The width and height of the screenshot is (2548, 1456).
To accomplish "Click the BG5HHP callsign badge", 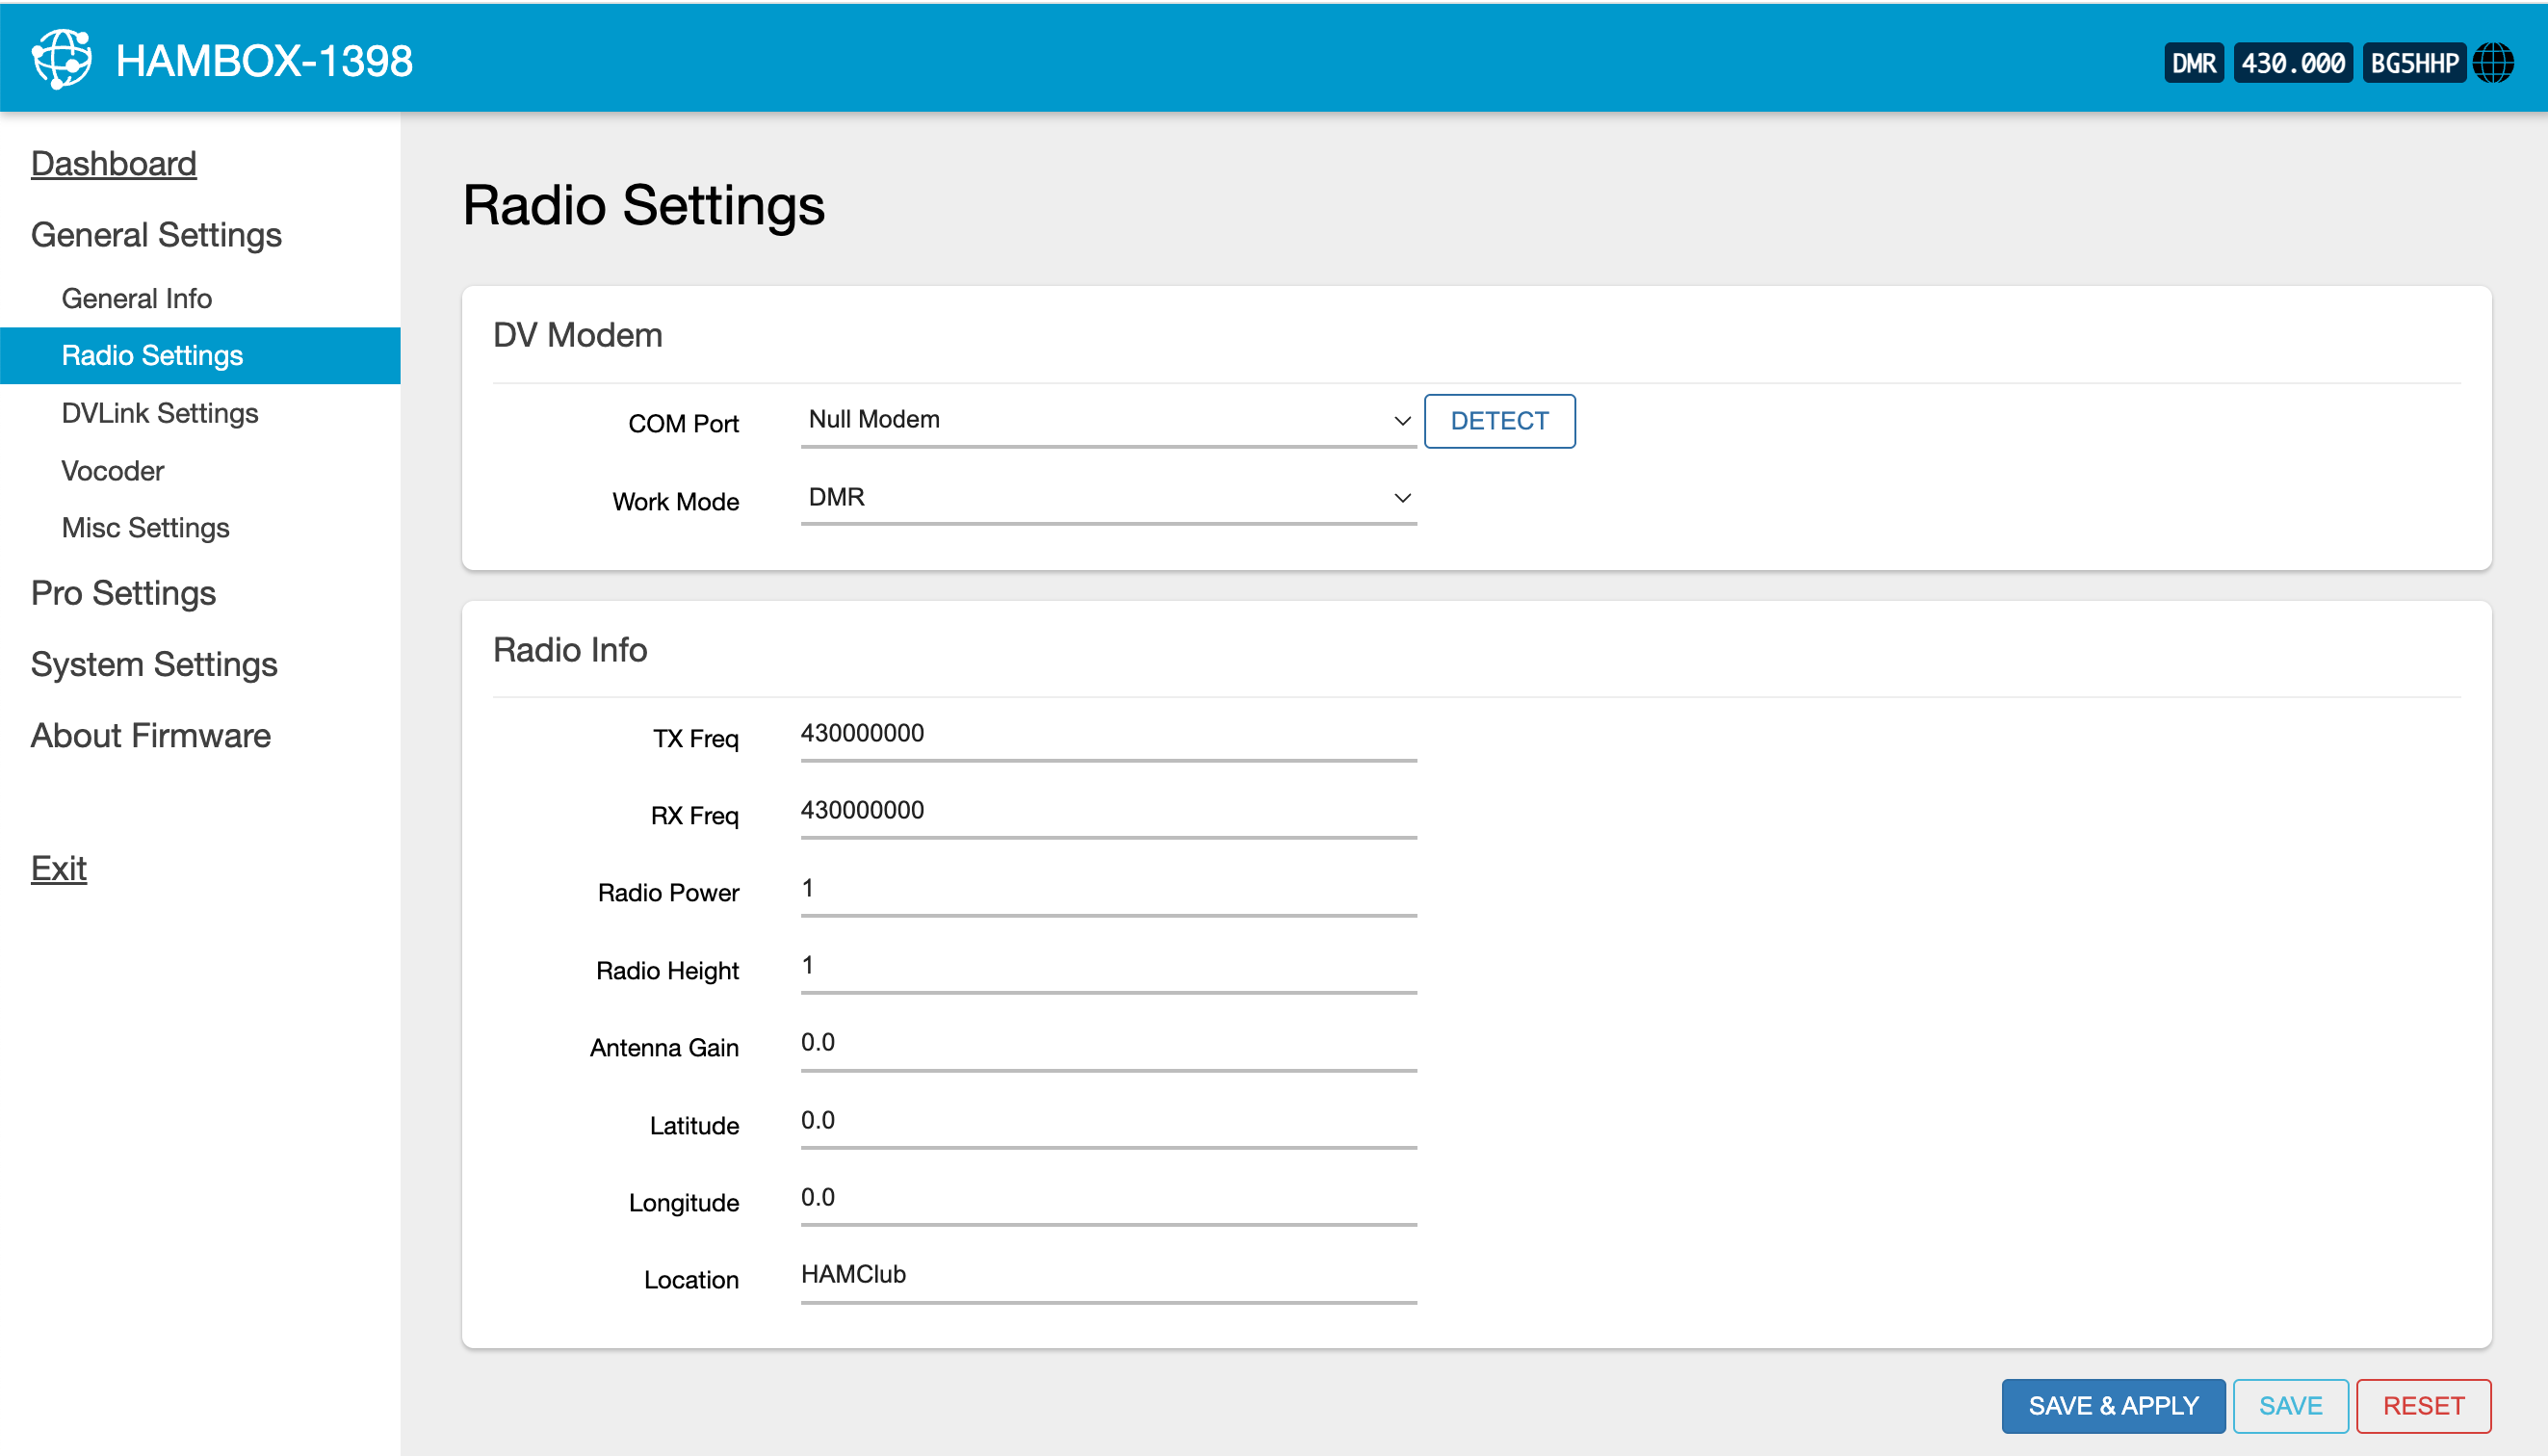I will click(2413, 63).
